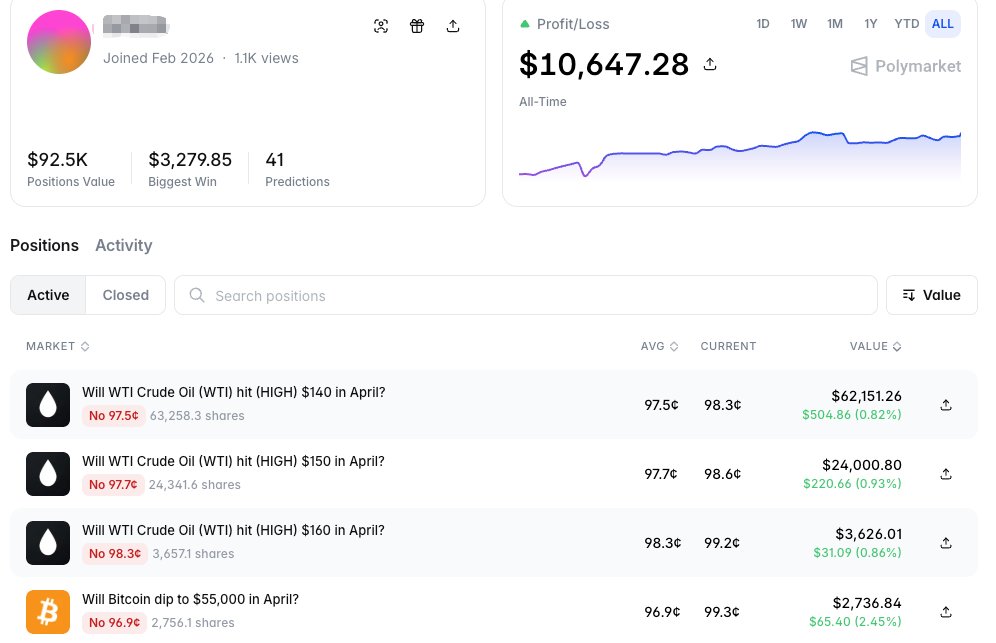This screenshot has height=643, width=996.
Task: Open the Value sort dropdown
Action: coord(931,295)
